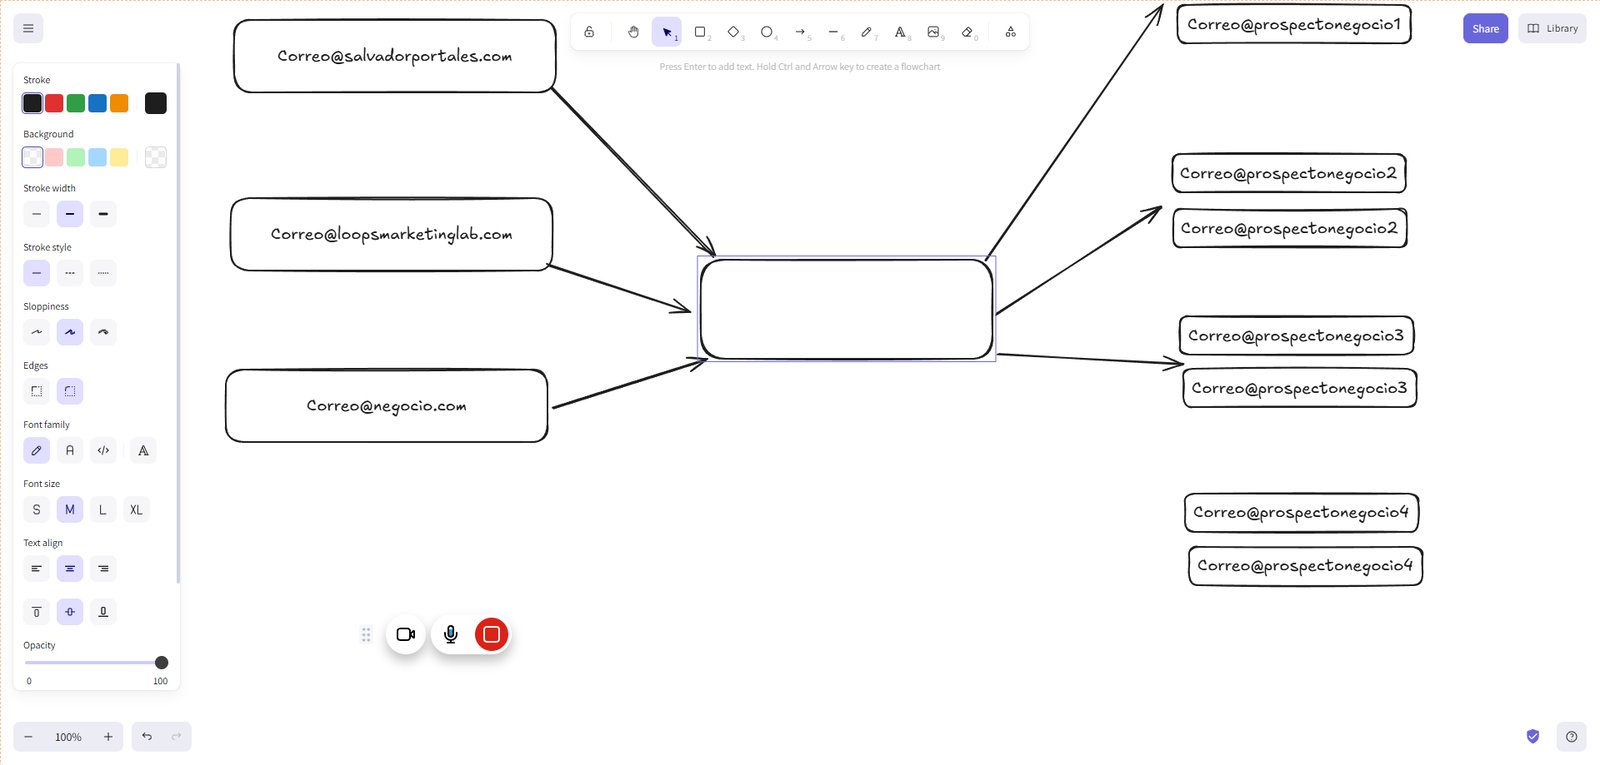Reset zoom via 100% label
This screenshot has height=765, width=1600.
[x=68, y=737]
